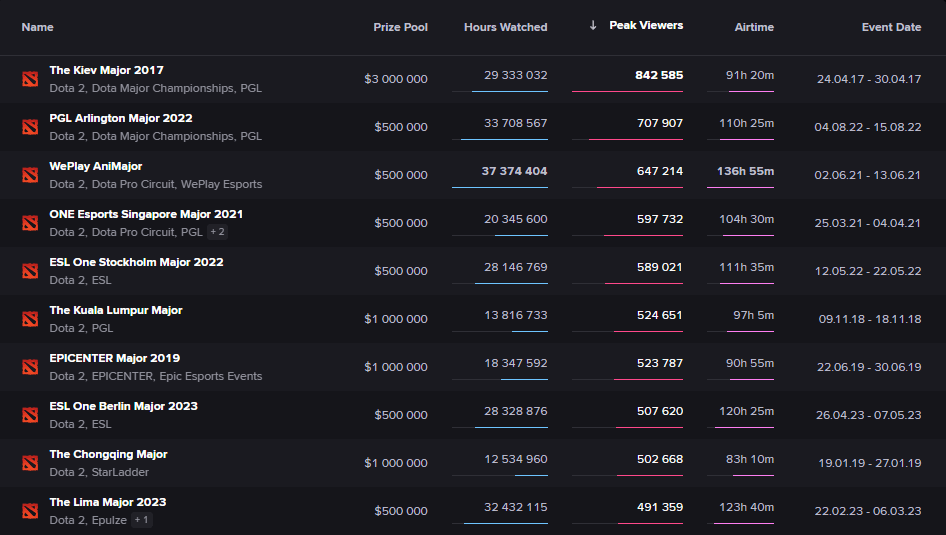946x535 pixels.
Task: Click the Airtime column header
Action: click(x=753, y=27)
